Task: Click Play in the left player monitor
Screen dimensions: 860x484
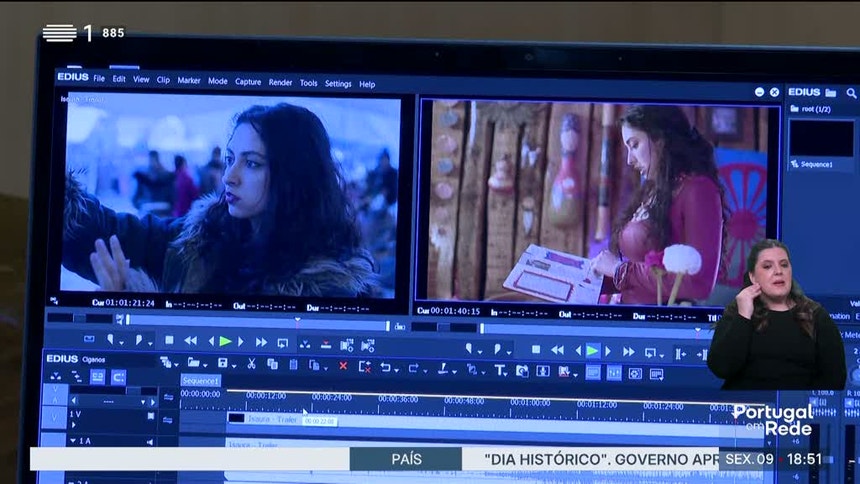Action: pos(226,342)
